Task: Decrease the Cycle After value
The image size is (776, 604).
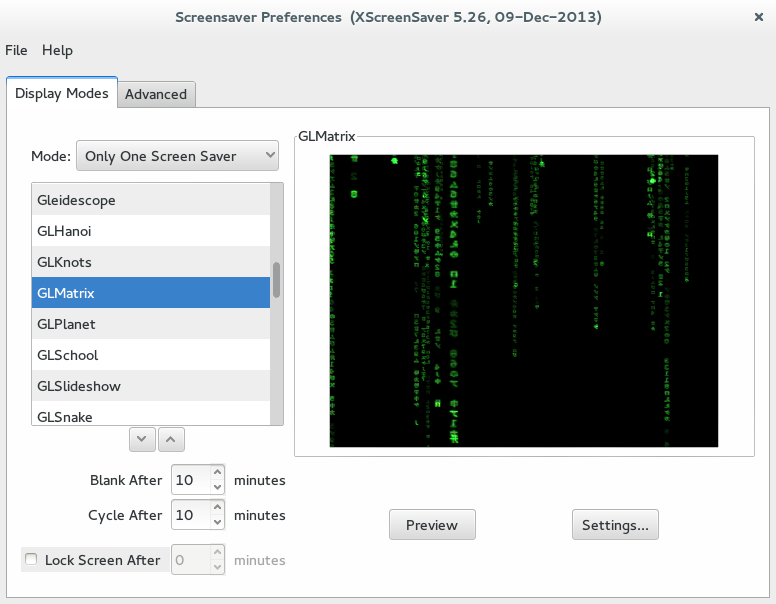Action: coord(217,522)
